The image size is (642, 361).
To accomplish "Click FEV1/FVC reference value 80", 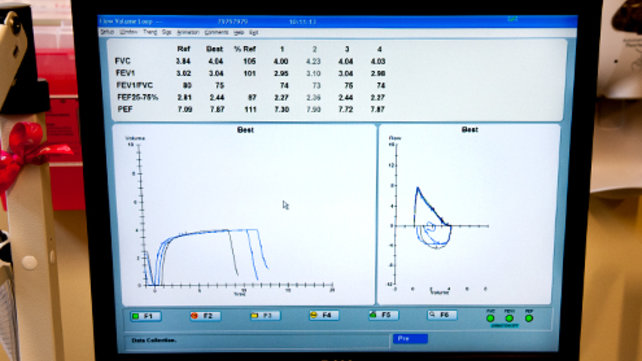I will pyautogui.click(x=187, y=85).
